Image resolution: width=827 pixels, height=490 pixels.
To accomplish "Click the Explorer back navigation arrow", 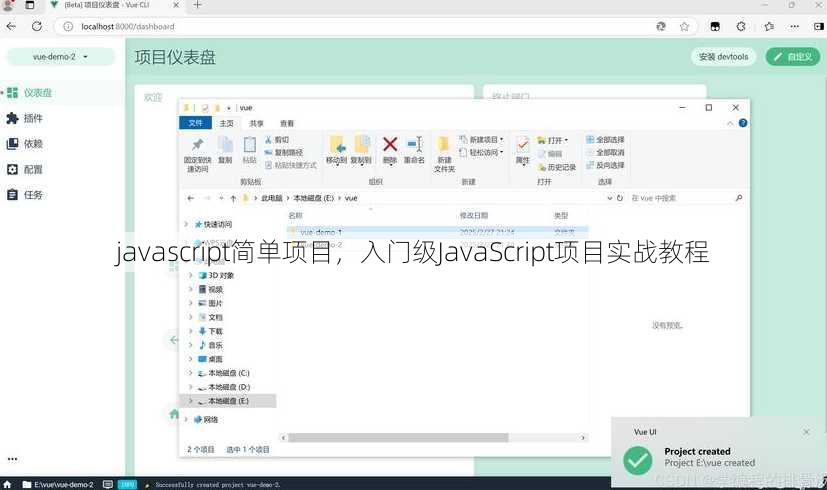I will point(191,198).
